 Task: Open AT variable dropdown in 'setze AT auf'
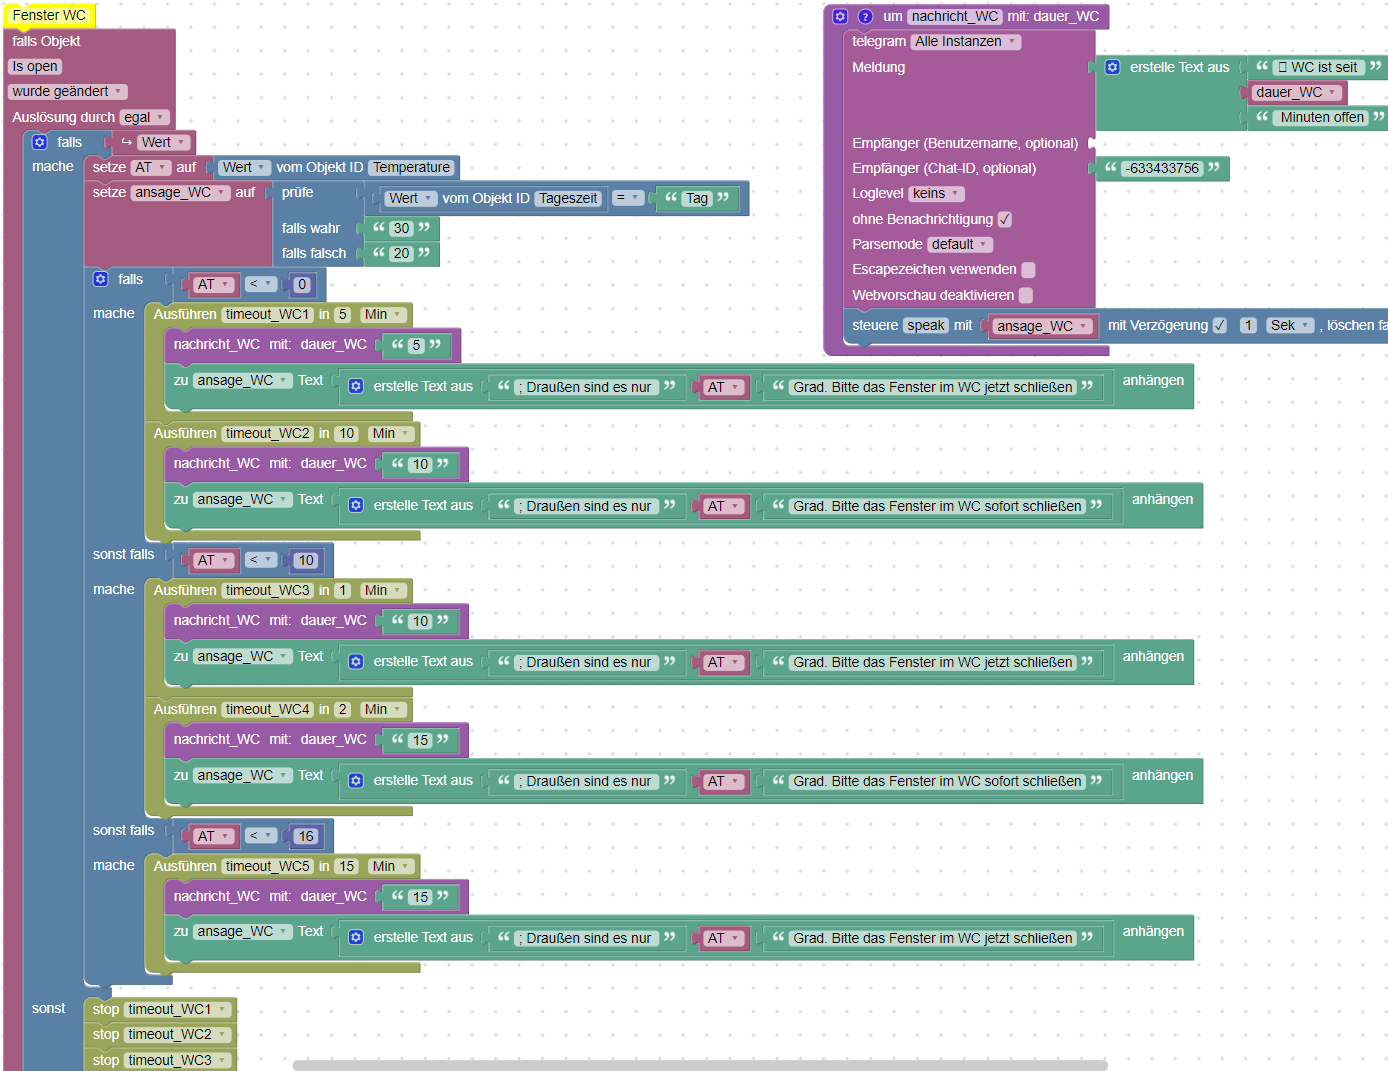(151, 167)
